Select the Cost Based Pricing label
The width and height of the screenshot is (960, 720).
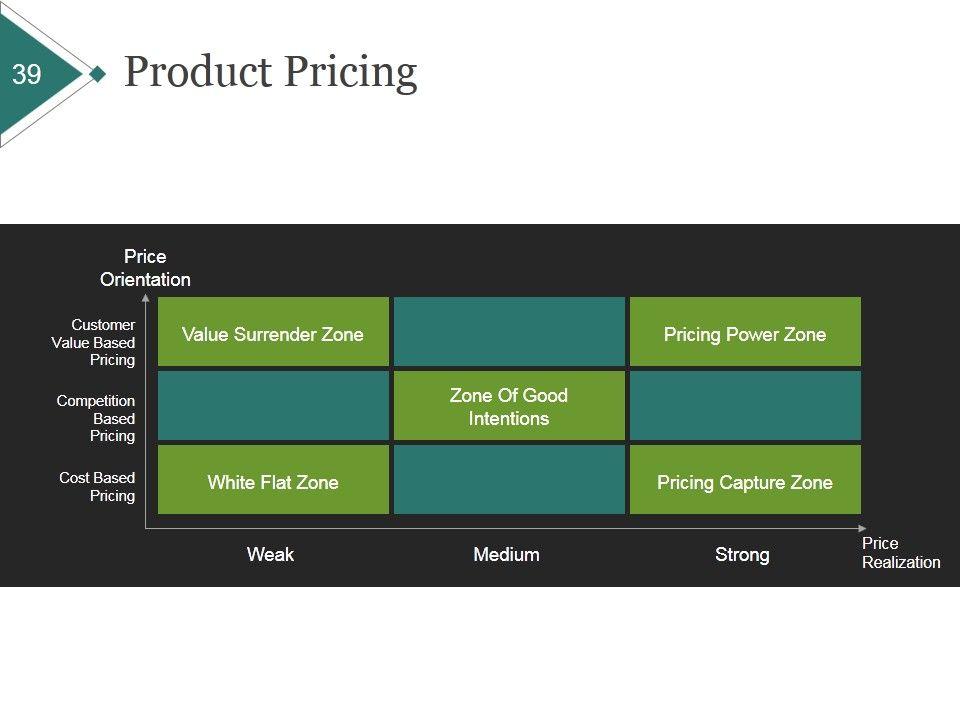tap(98, 487)
